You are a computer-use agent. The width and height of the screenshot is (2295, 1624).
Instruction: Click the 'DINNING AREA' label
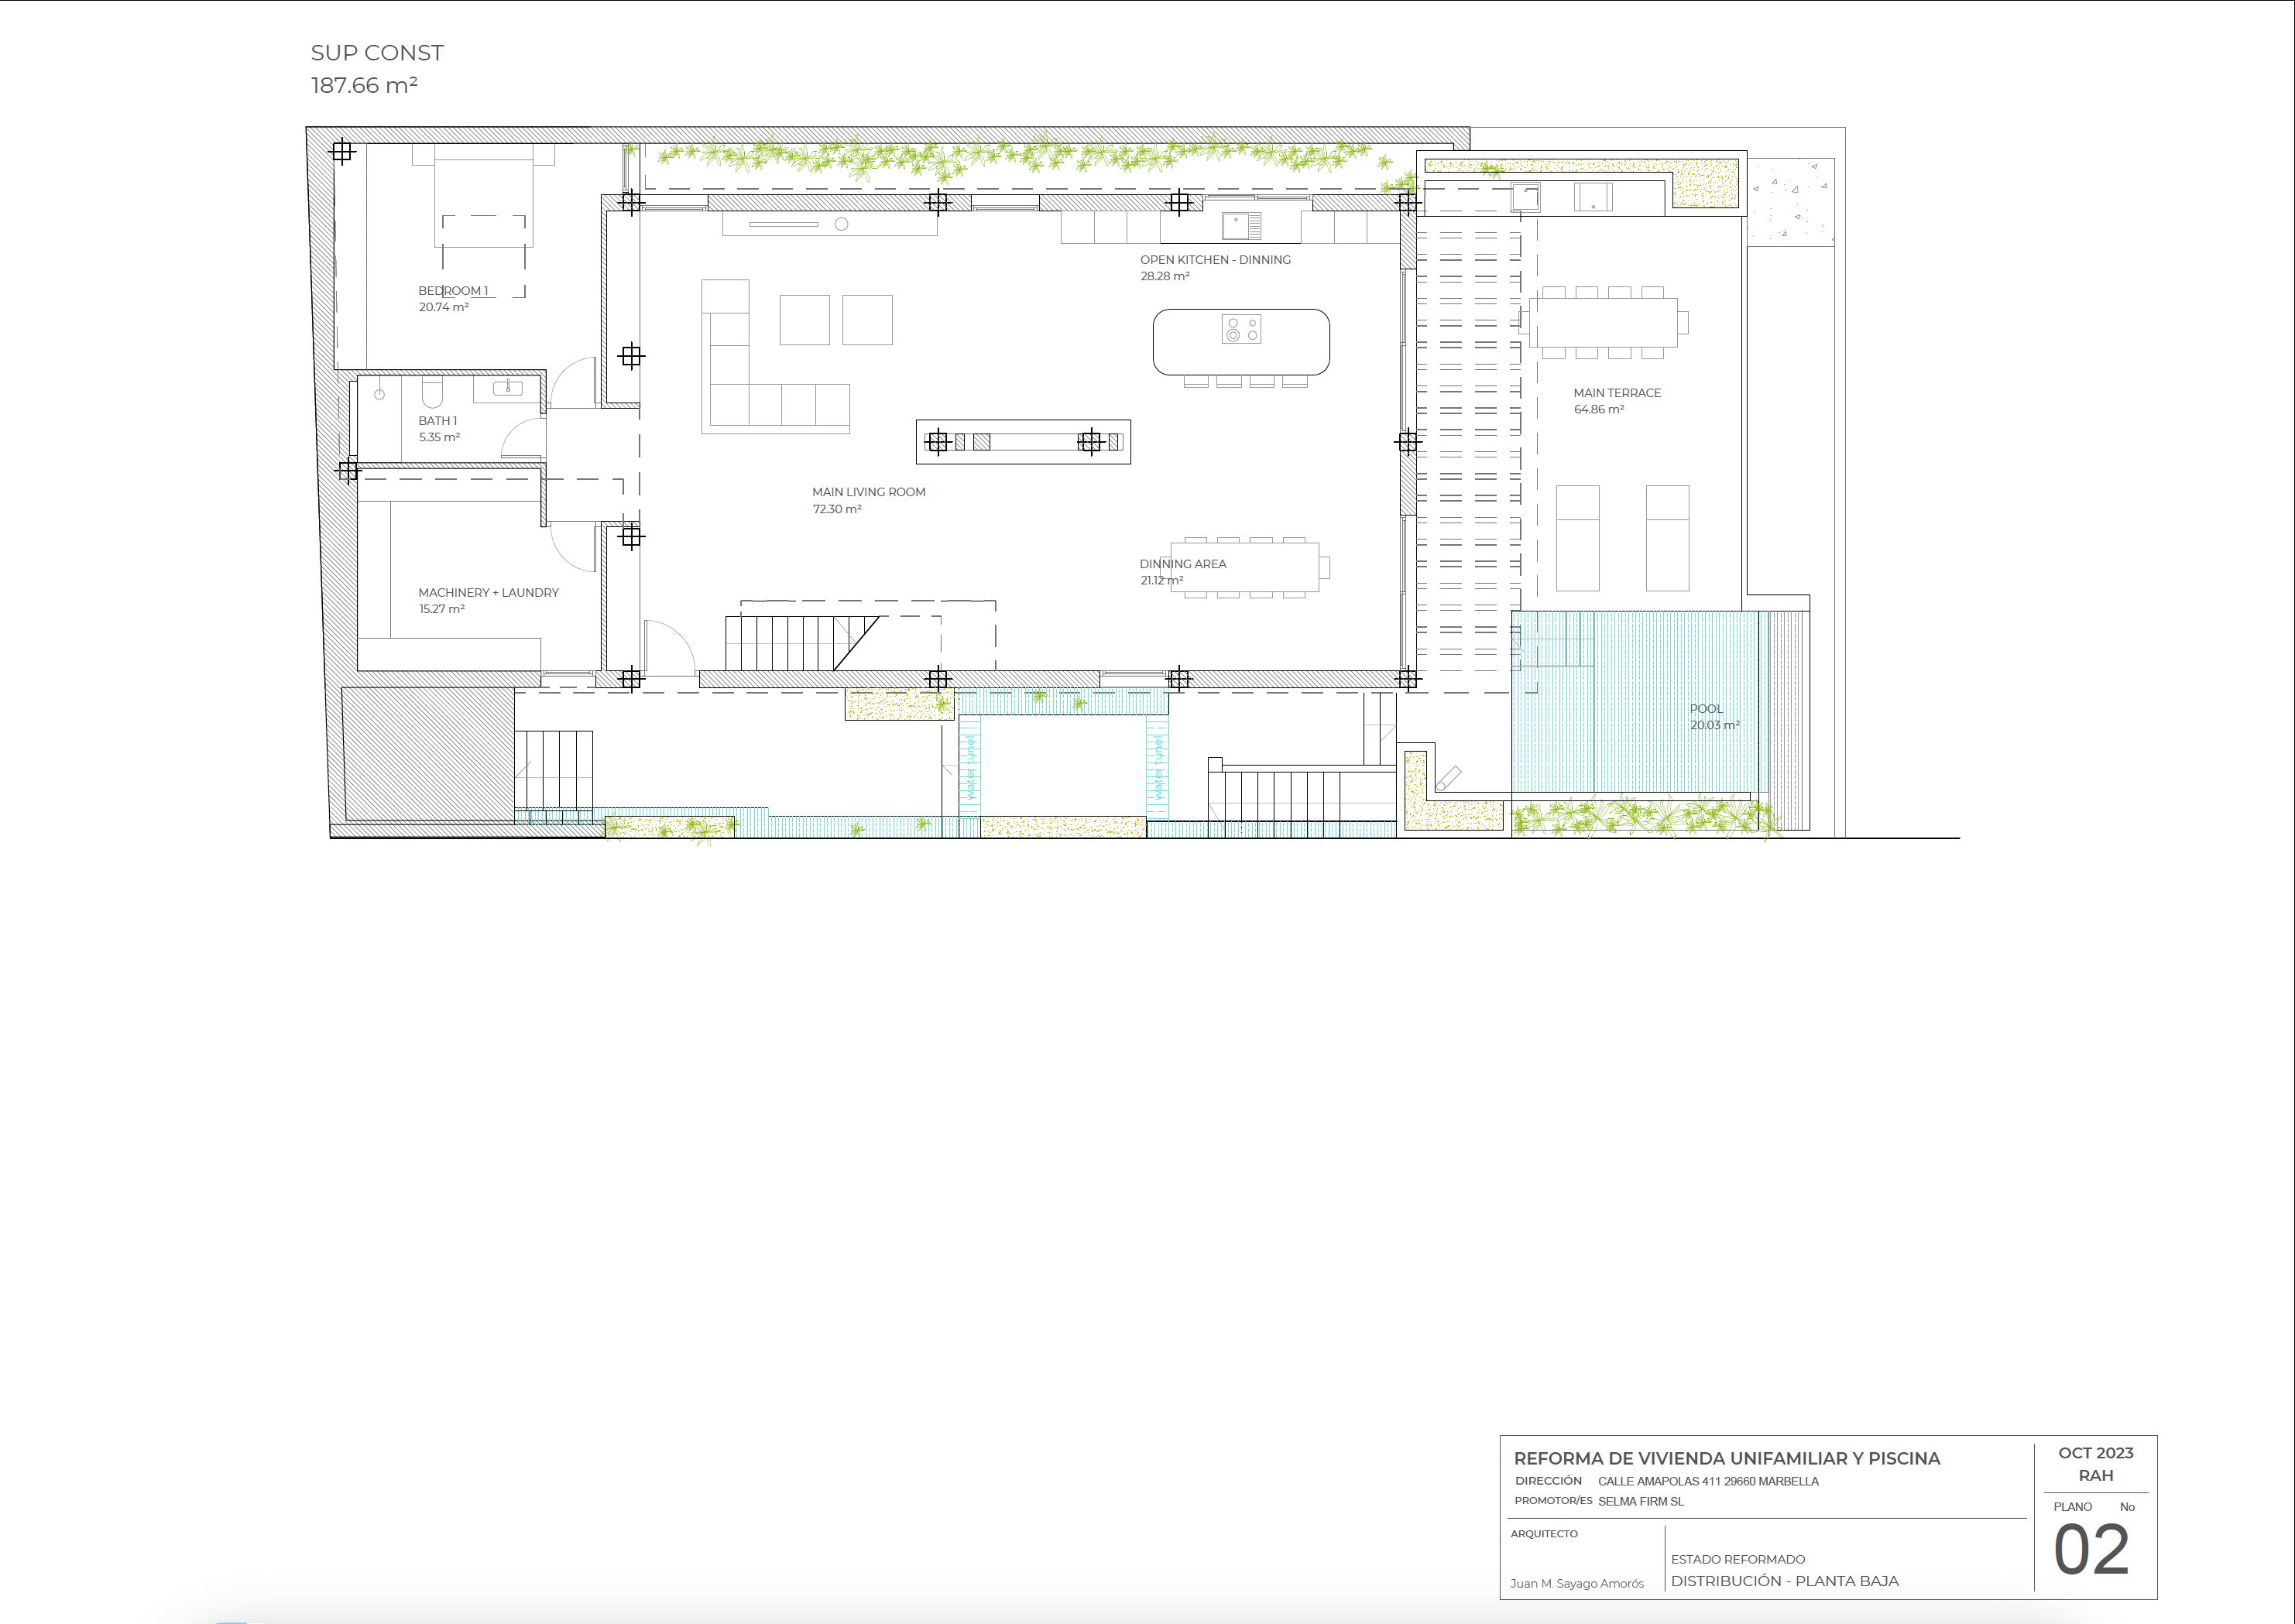click(x=1183, y=564)
